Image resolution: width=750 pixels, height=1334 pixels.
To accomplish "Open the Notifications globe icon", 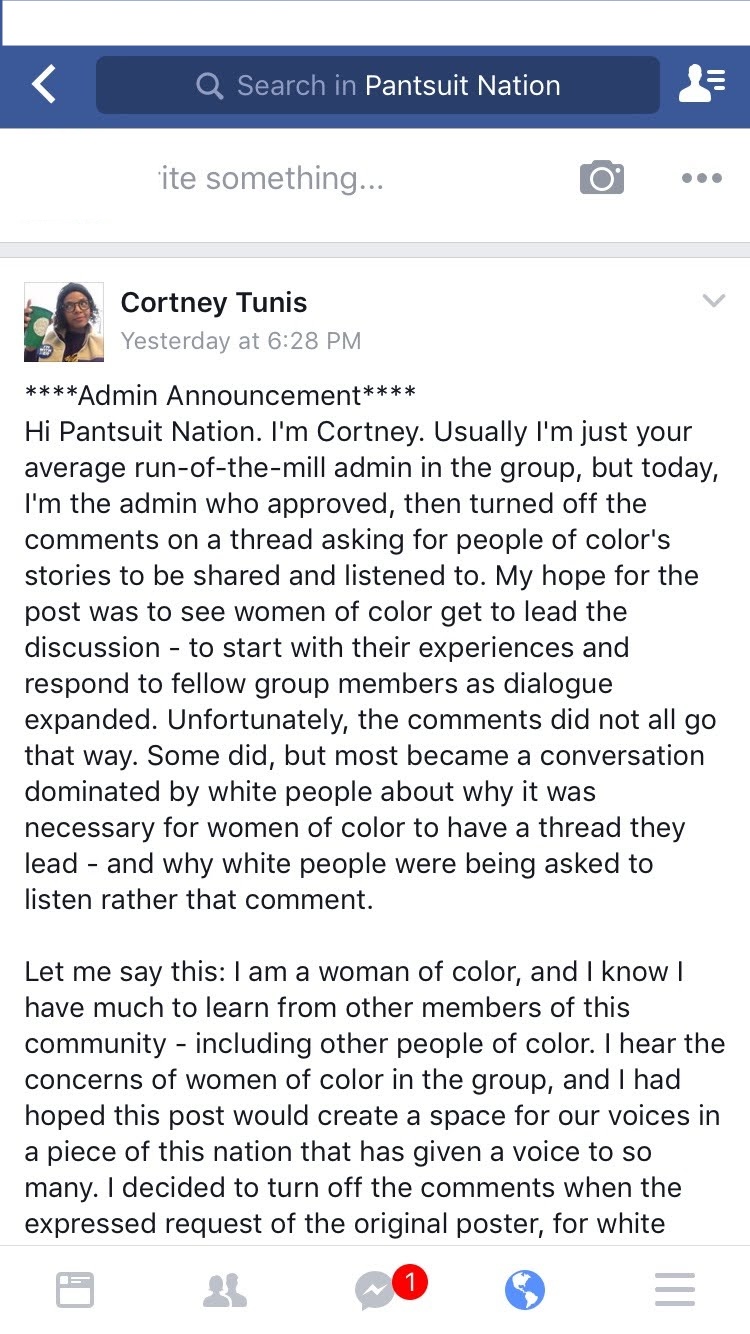I will coord(525,1290).
